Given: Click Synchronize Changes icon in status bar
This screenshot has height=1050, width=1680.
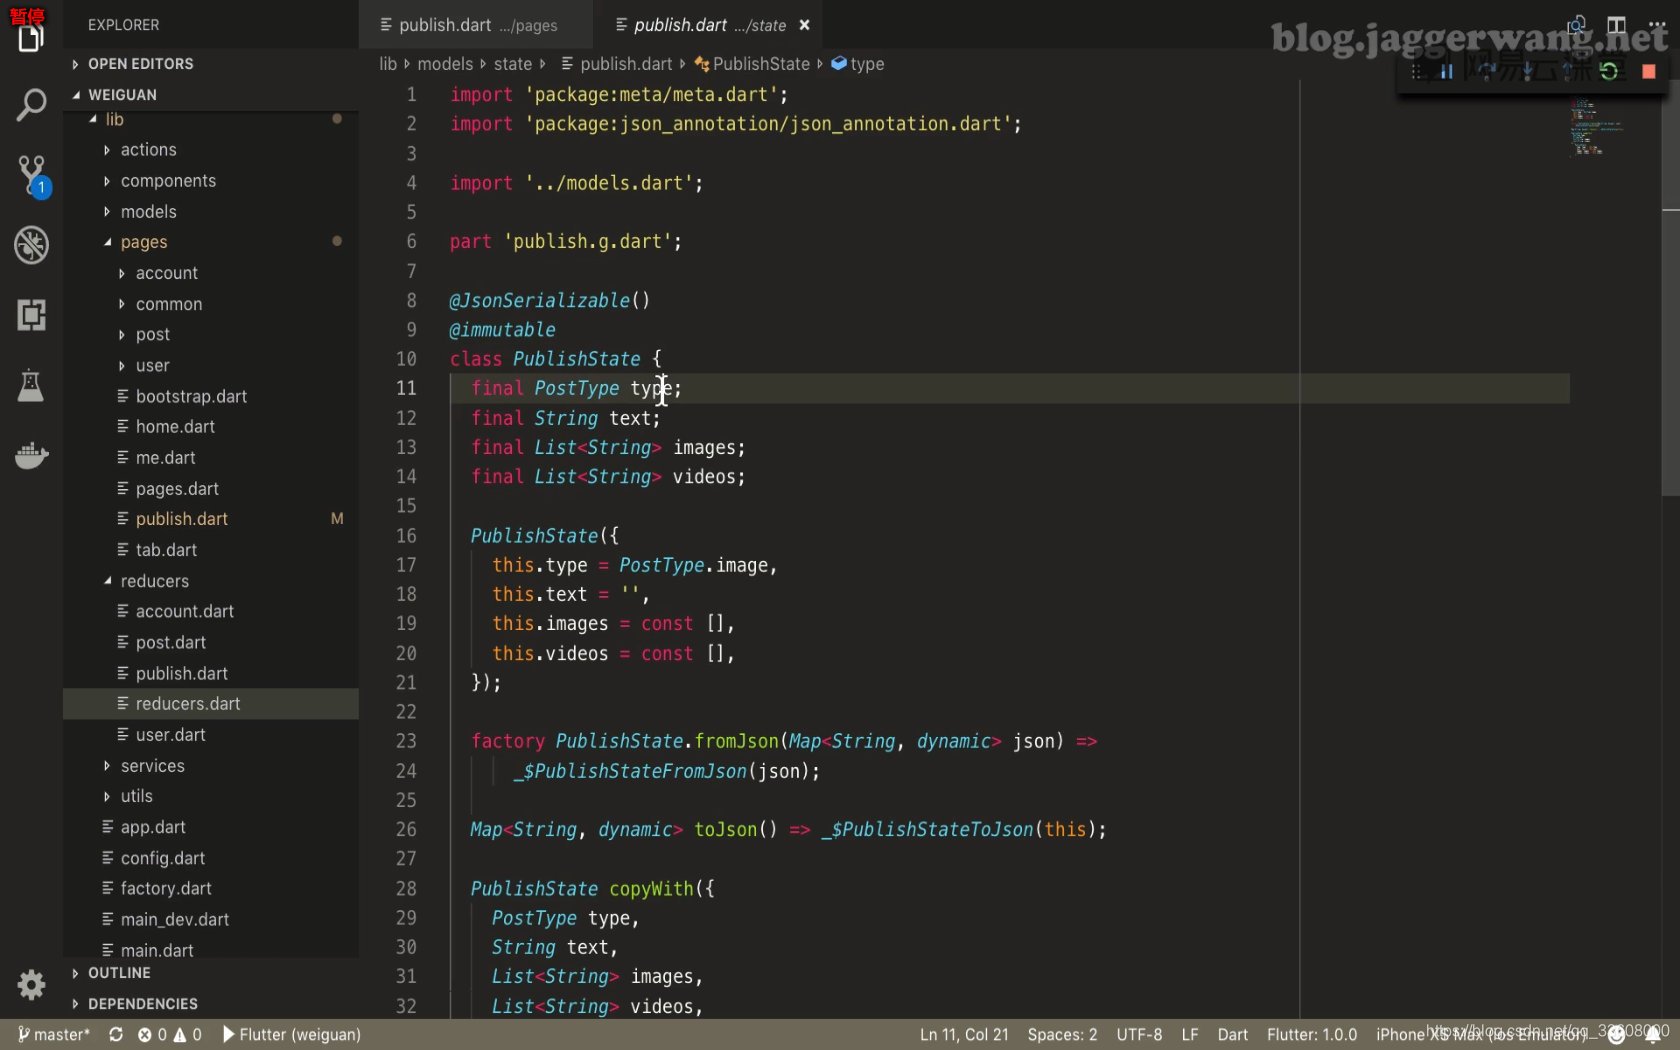Looking at the screenshot, I should click(116, 1034).
